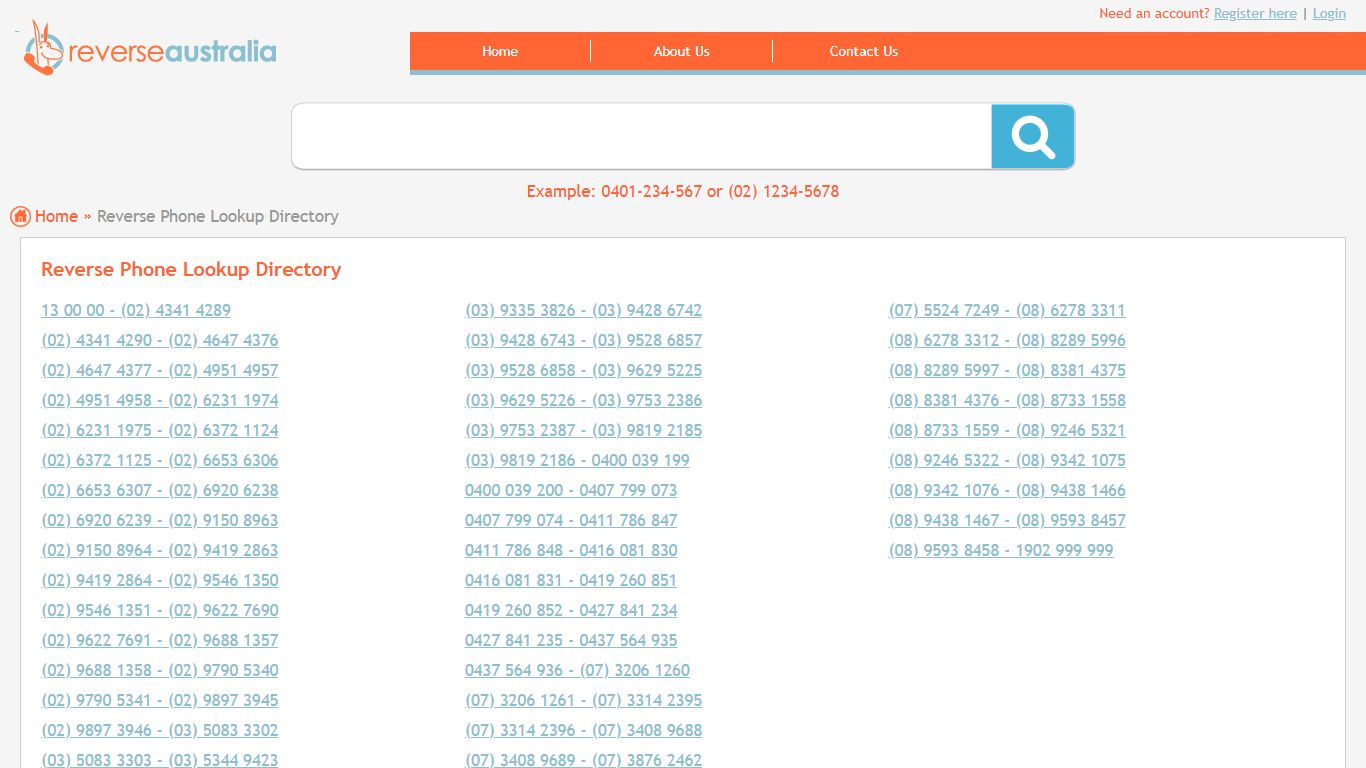The height and width of the screenshot is (768, 1366).
Task: Click the Reverse Australia kangaroo logo
Action: (x=150, y=48)
